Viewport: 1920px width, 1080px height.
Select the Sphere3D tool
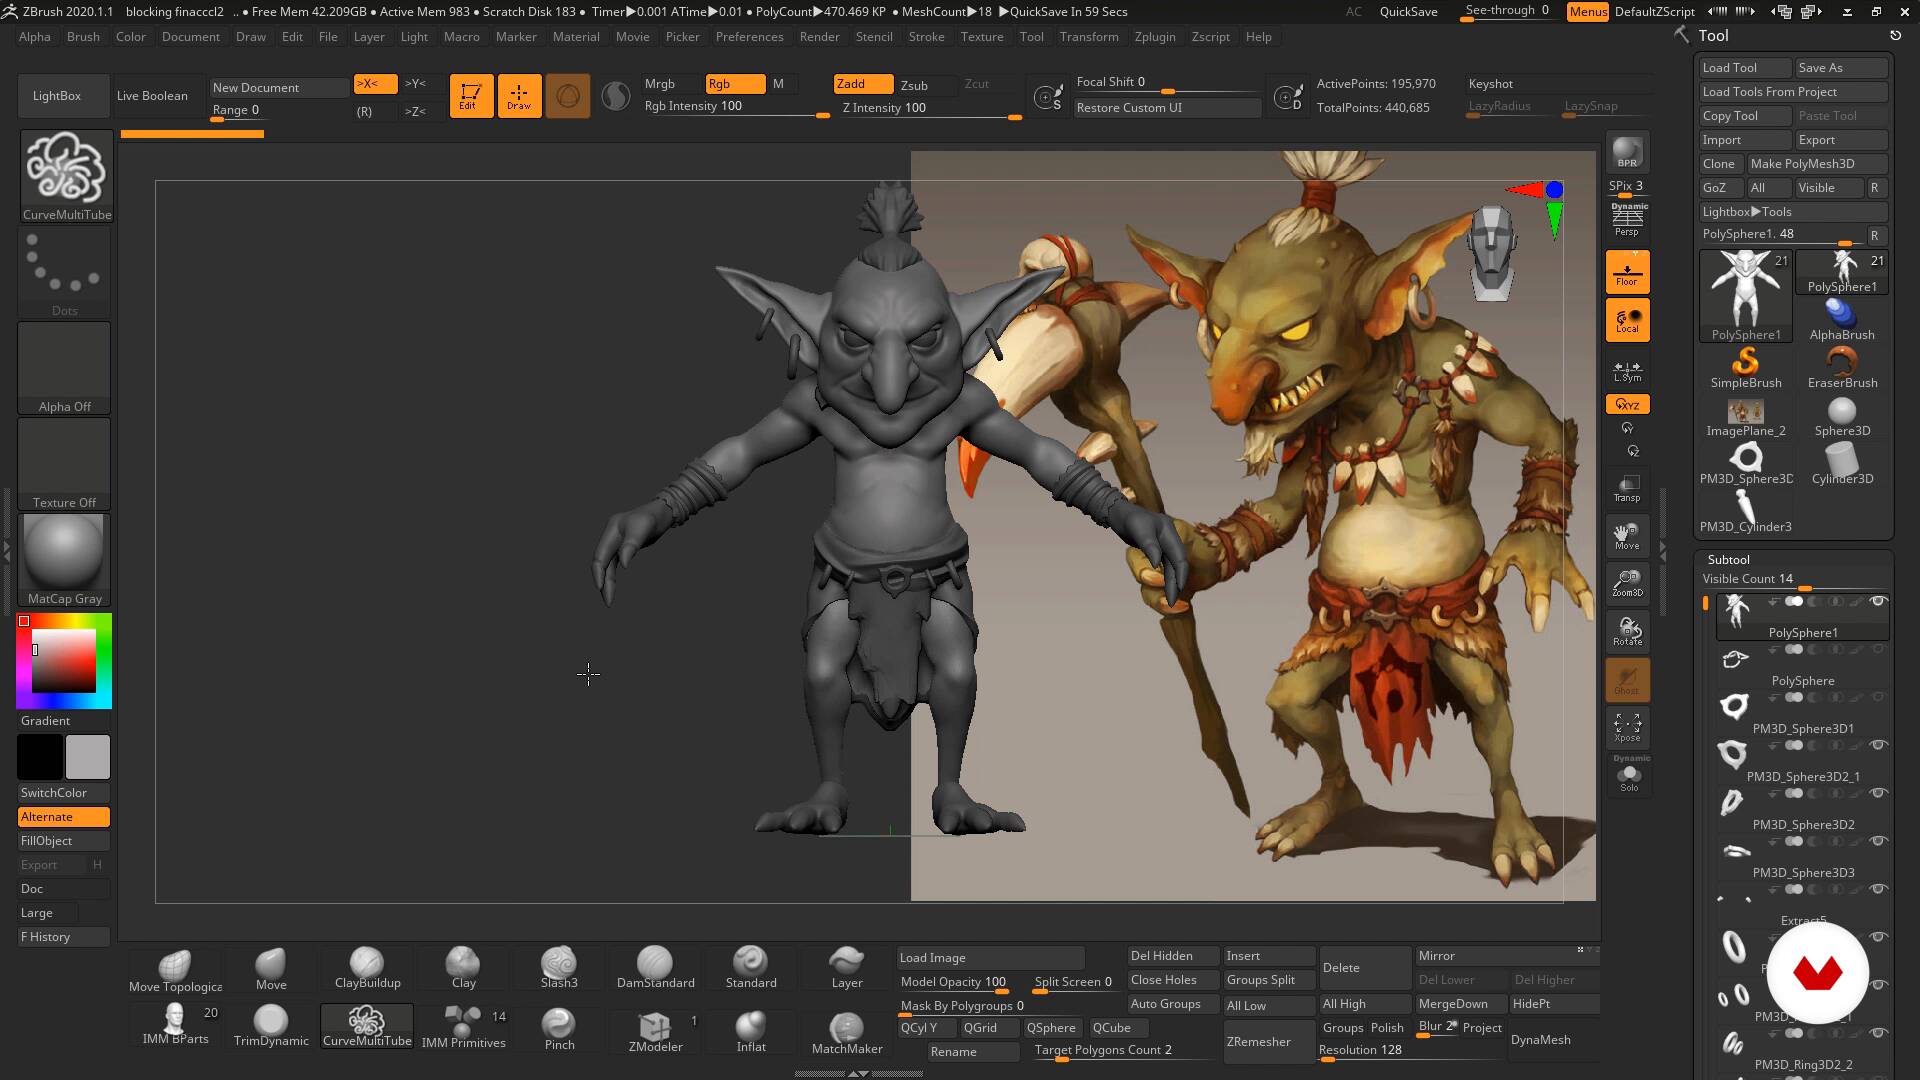[x=1842, y=416]
